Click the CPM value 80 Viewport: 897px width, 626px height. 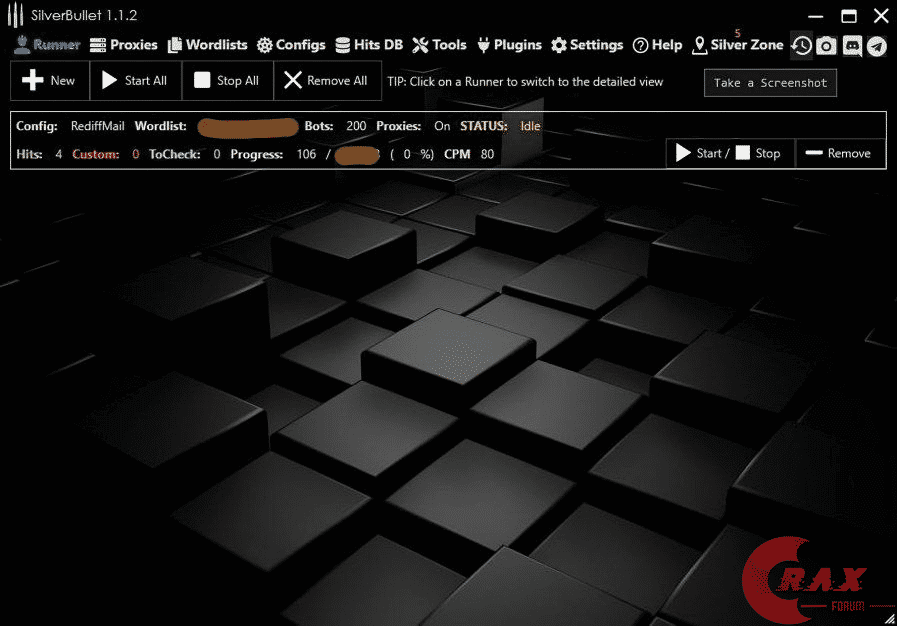pos(487,154)
